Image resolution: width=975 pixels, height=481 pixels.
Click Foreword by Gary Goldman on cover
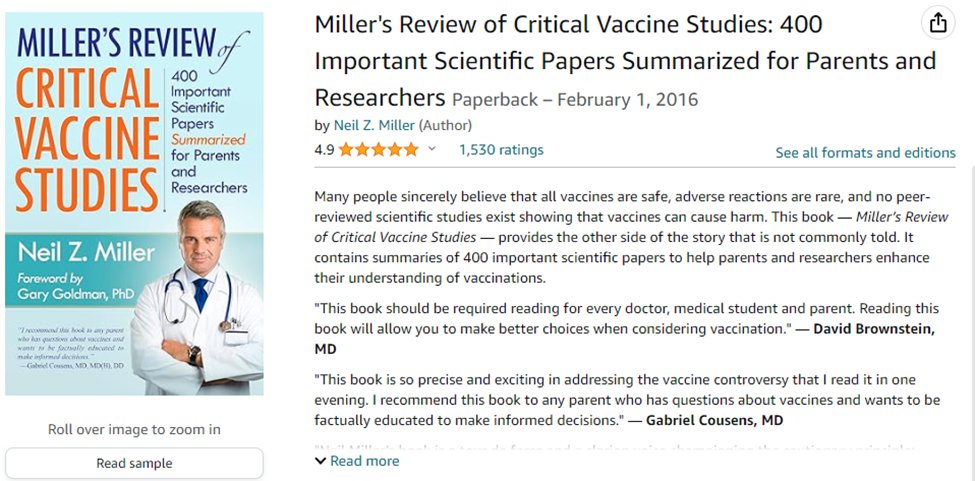pyautogui.click(x=70, y=288)
